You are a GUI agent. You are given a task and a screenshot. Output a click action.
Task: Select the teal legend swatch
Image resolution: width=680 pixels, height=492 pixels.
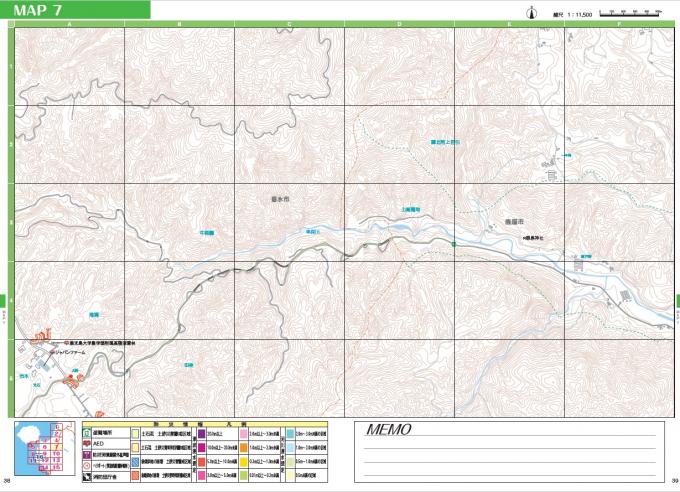(290, 434)
